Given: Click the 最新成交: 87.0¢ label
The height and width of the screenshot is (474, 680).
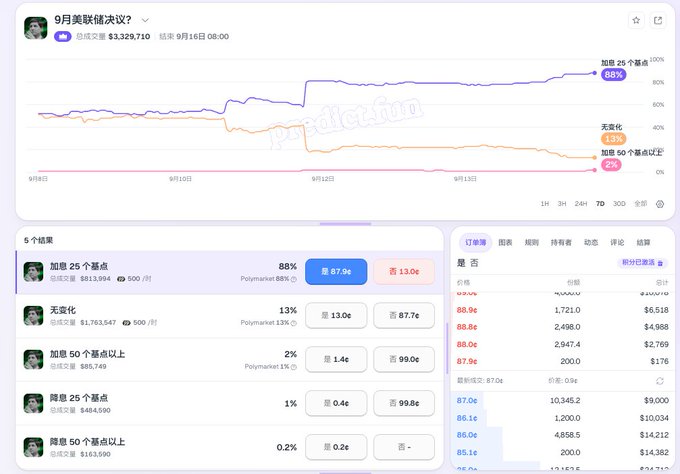Looking at the screenshot, I should click(x=480, y=381).
